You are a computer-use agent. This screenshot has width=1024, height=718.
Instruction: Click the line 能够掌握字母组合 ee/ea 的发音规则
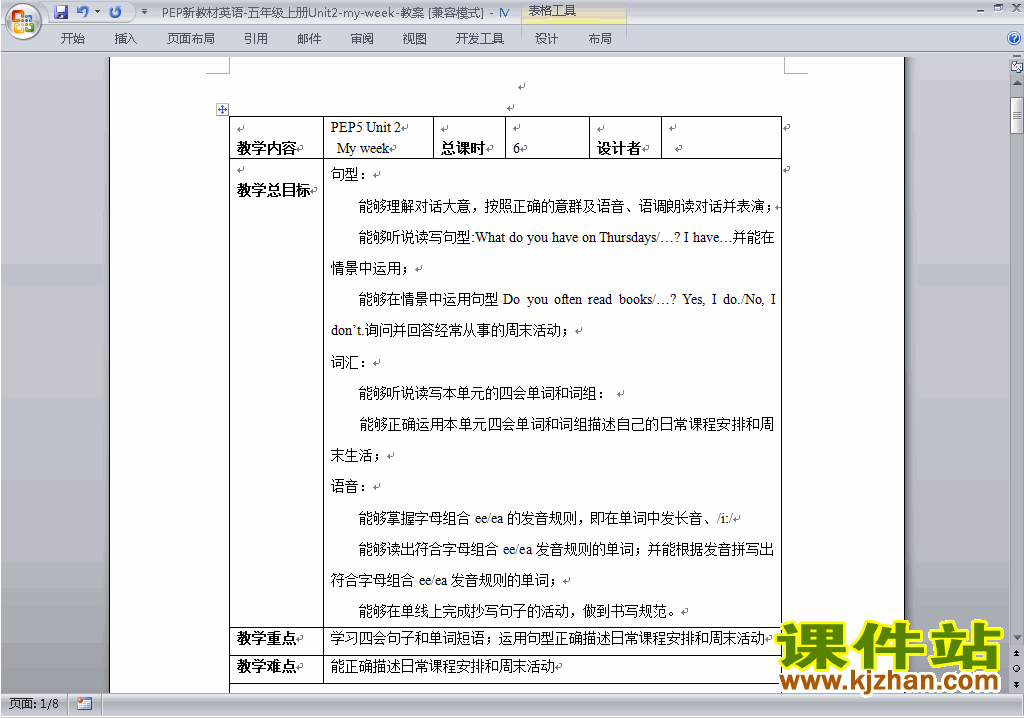pyautogui.click(x=545, y=518)
